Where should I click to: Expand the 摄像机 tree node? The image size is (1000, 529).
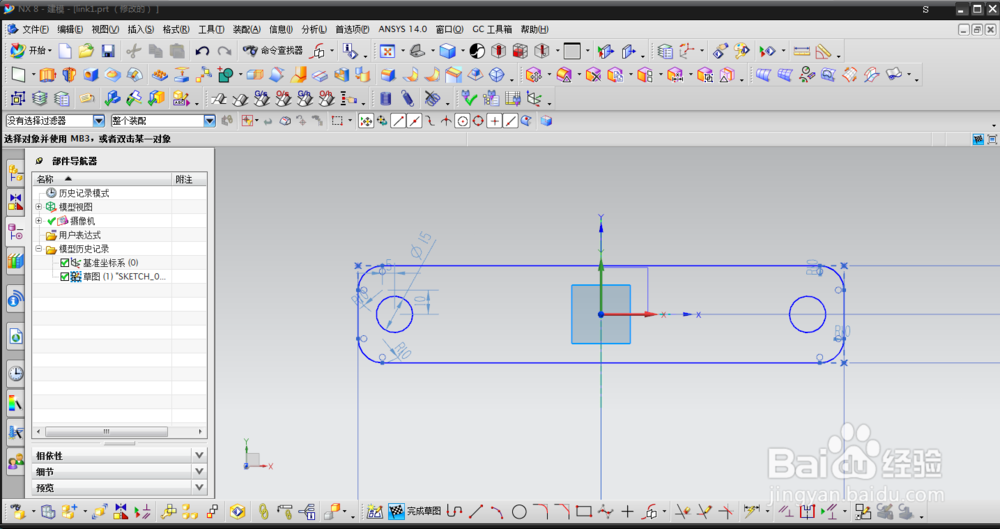pyautogui.click(x=39, y=221)
